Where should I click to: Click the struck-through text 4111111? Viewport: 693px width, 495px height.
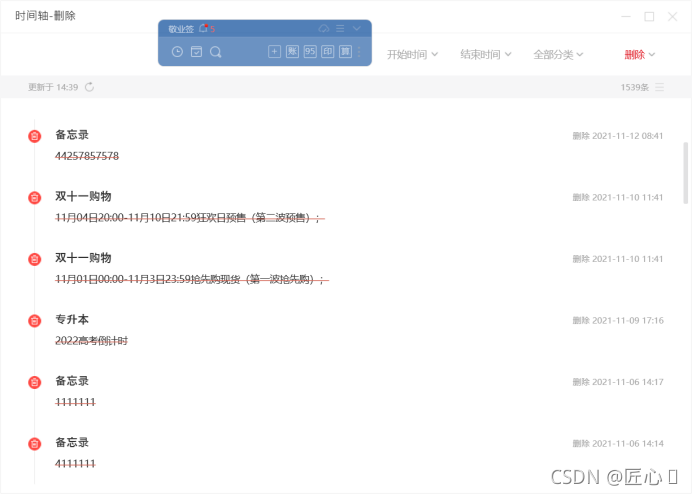(x=75, y=464)
